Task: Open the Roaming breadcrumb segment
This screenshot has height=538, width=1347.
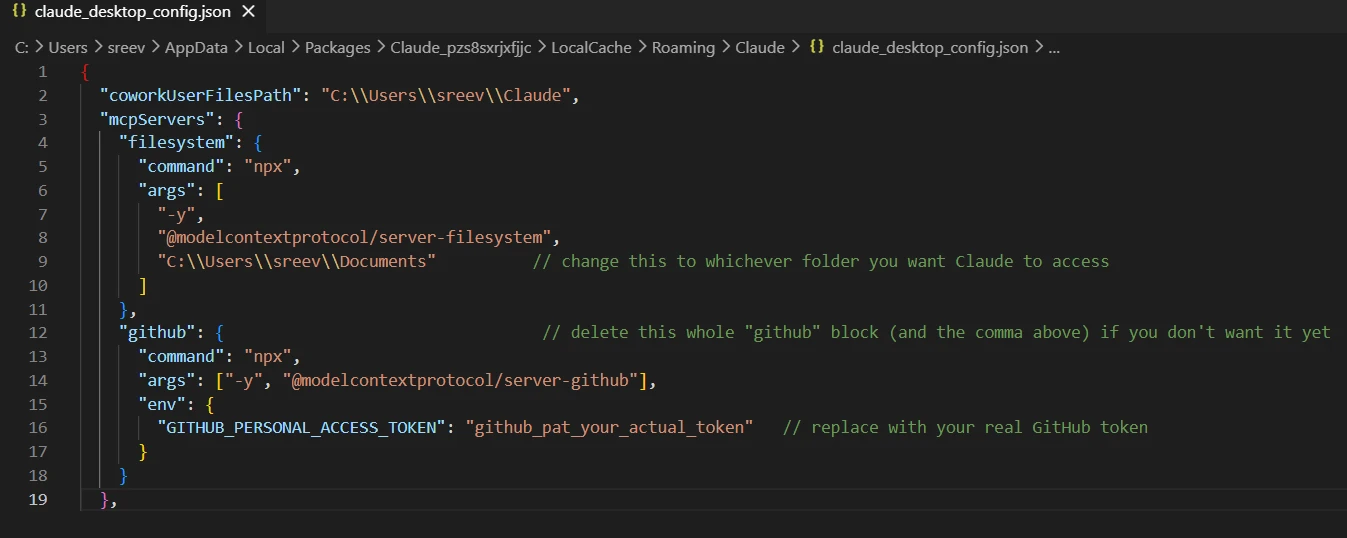Action: click(x=683, y=47)
